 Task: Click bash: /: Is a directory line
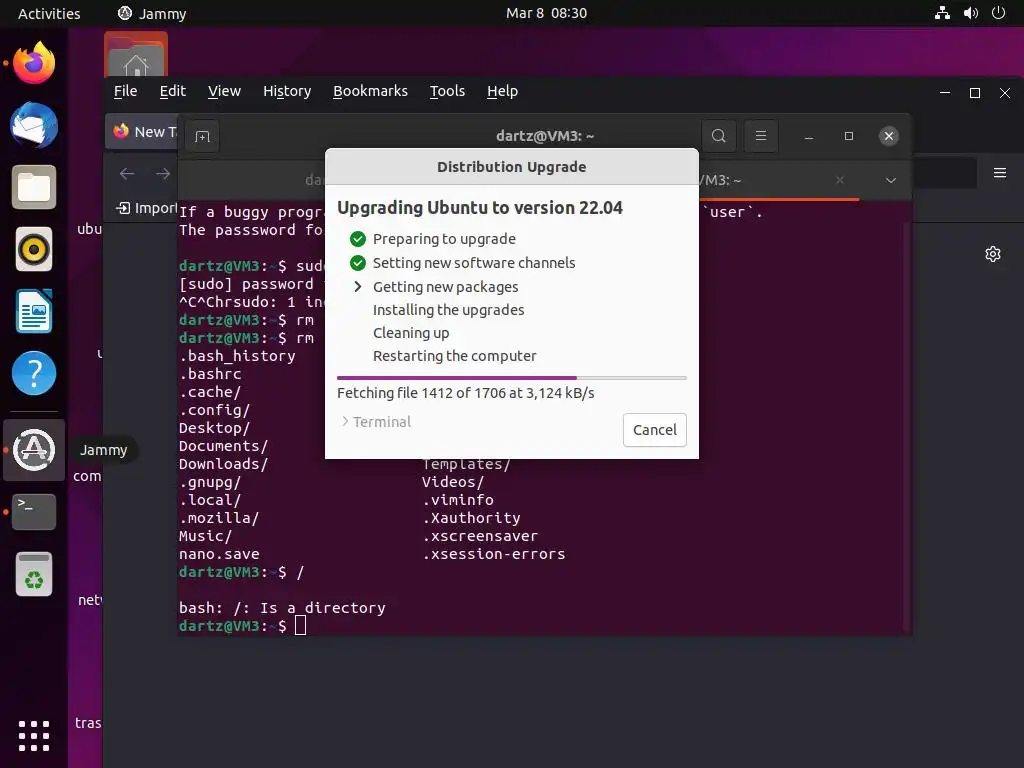point(282,608)
